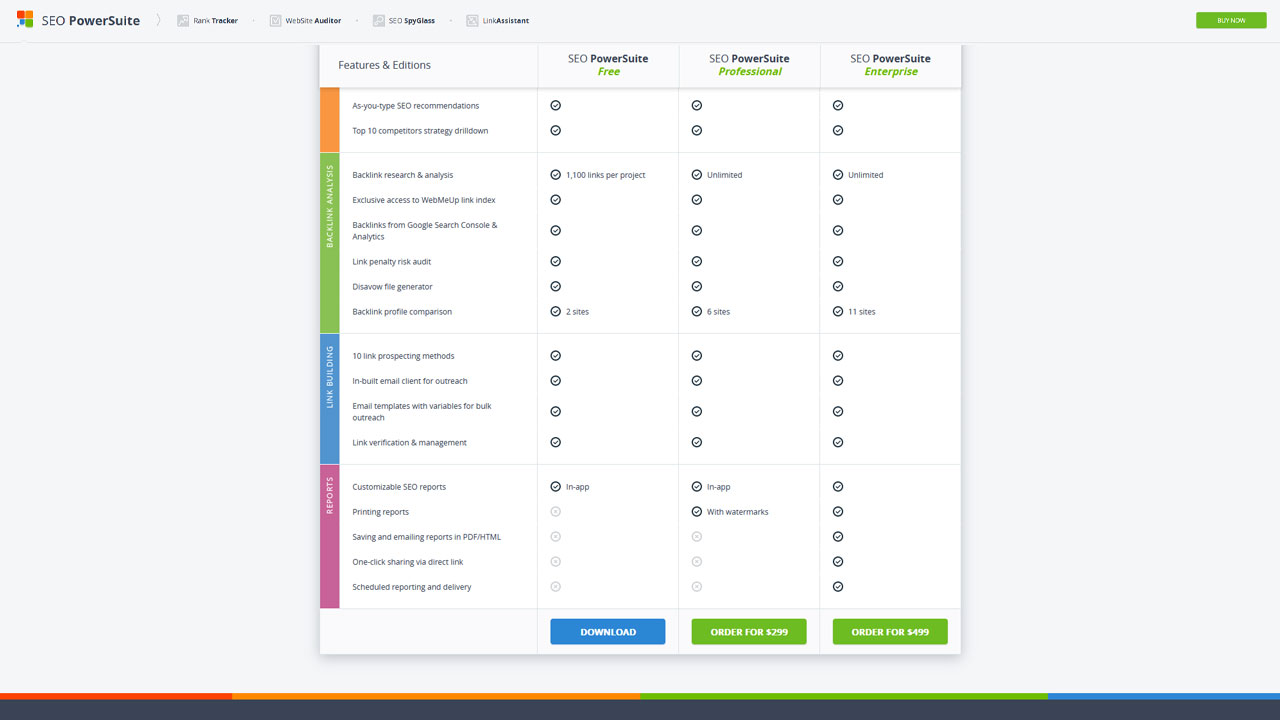Viewport: 1280px width, 720px height.
Task: Click the DOWNLOAD button for Free edition
Action: (x=608, y=632)
